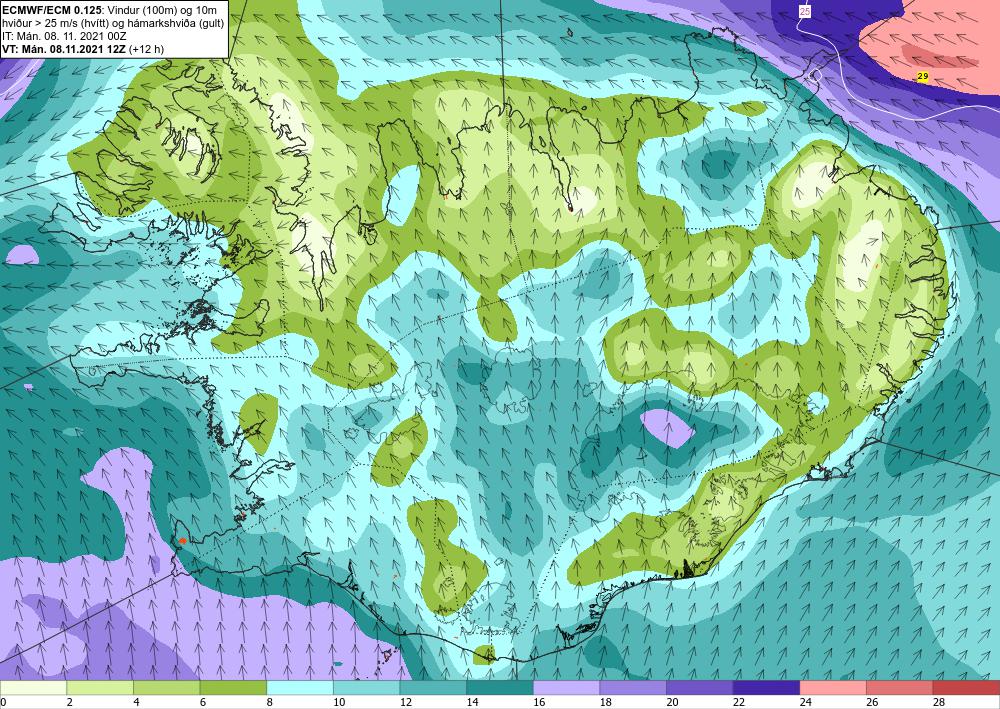Image resolution: width=1000 pixels, height=709 pixels.
Task: Select the 14–16 m/s dark teal legend swatch
Action: click(x=499, y=688)
